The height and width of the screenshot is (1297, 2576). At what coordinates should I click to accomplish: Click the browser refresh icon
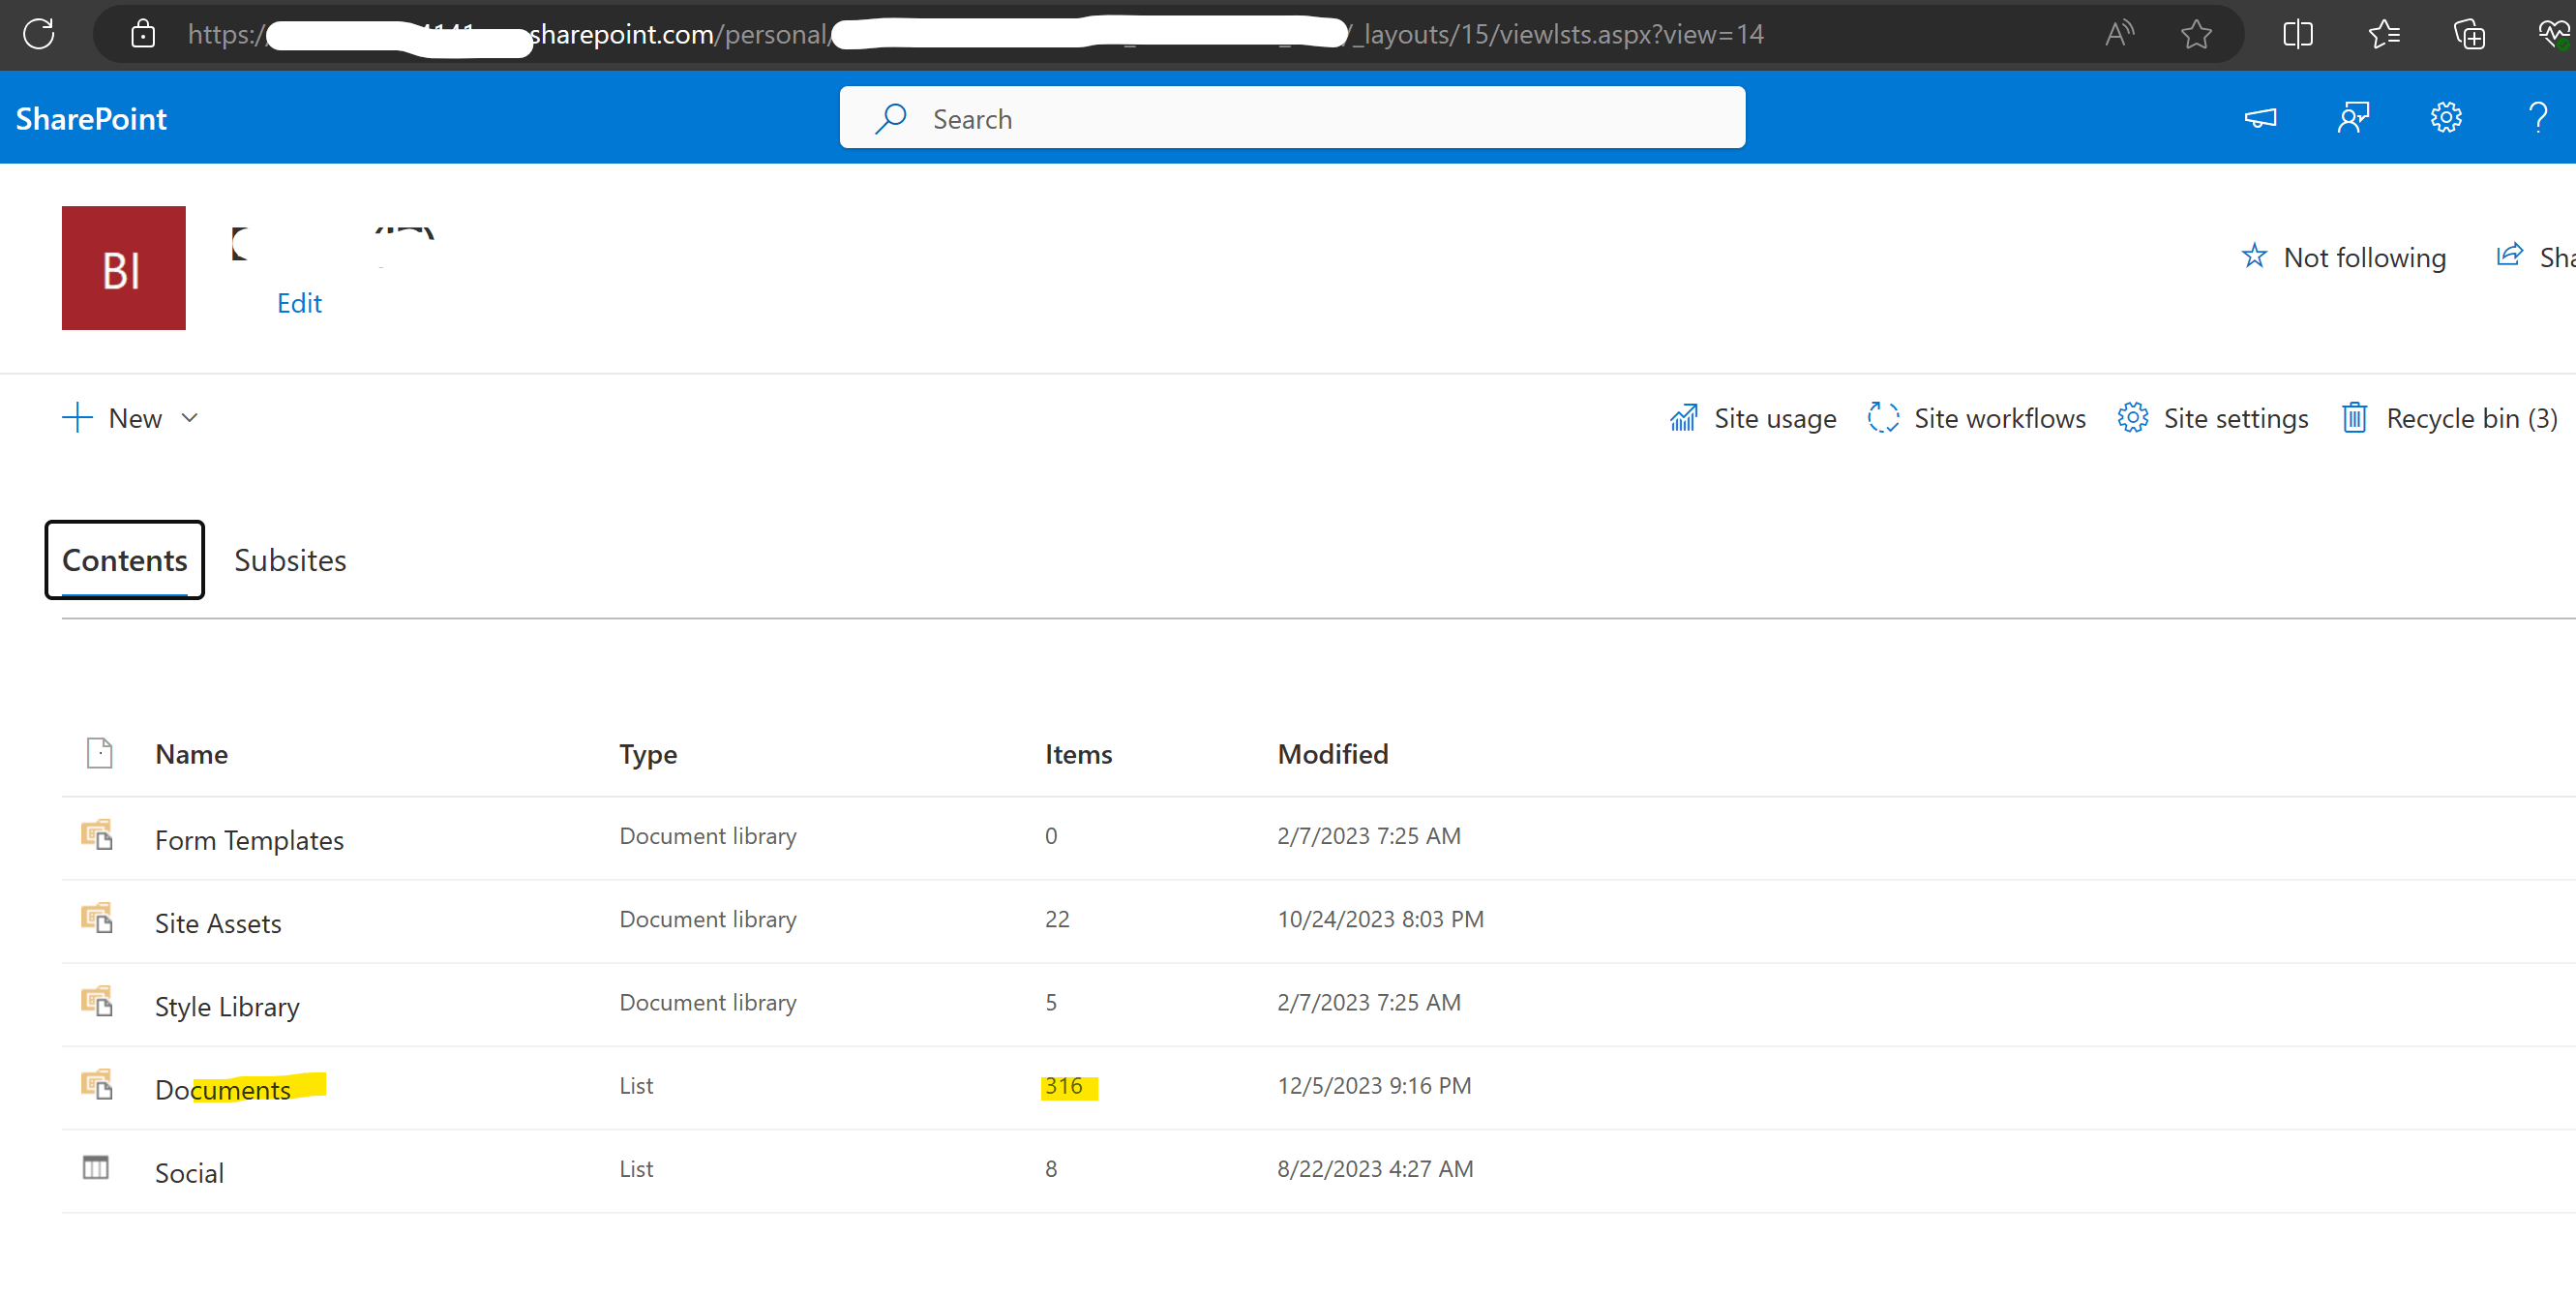point(39,34)
